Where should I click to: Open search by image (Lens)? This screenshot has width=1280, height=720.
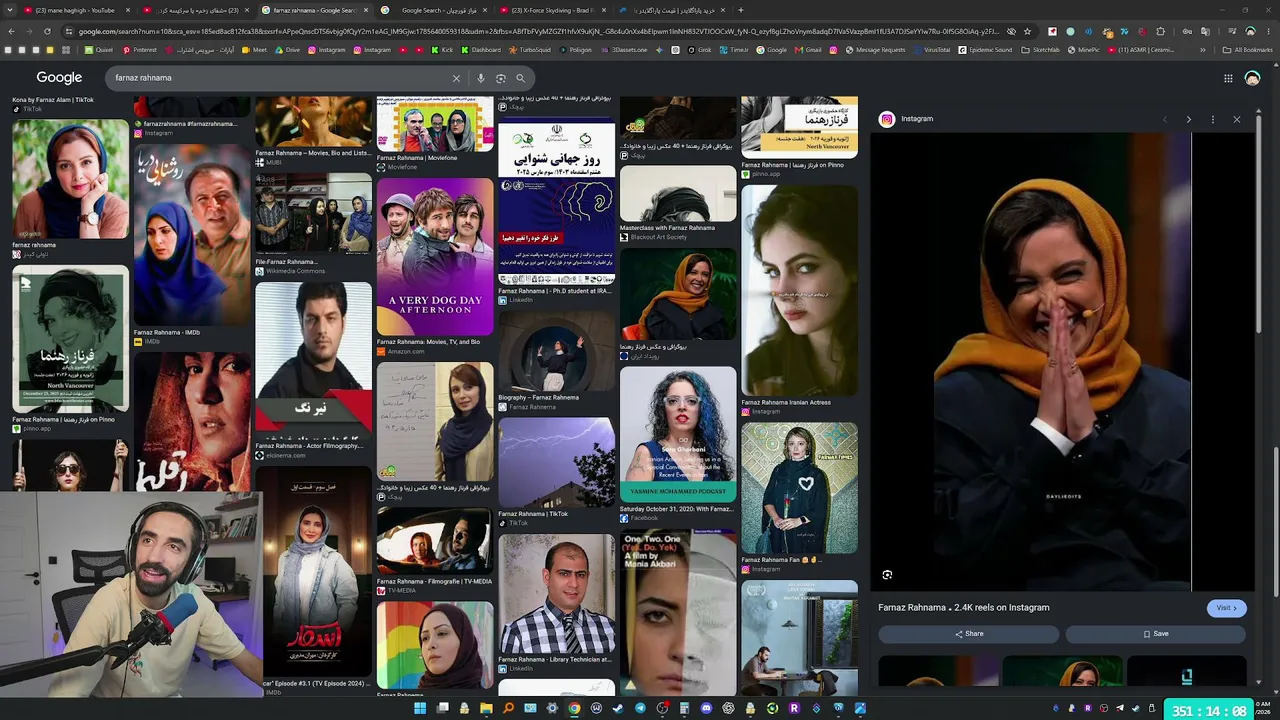click(x=501, y=78)
